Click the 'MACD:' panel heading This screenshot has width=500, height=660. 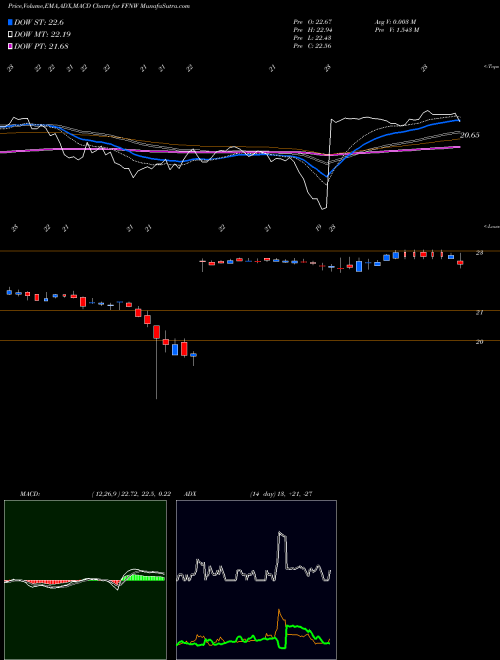point(30,494)
